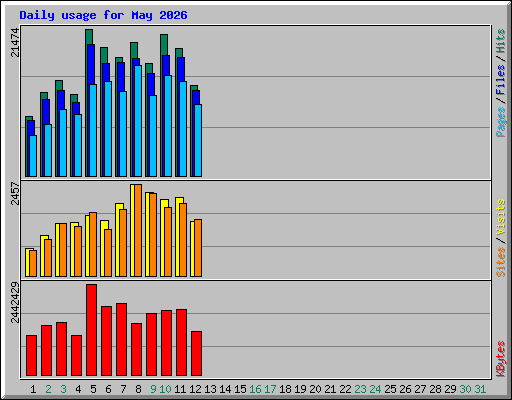Image resolution: width=512 pixels, height=400 pixels.
Task: Click day 5 on the x-axis
Action: (93, 389)
